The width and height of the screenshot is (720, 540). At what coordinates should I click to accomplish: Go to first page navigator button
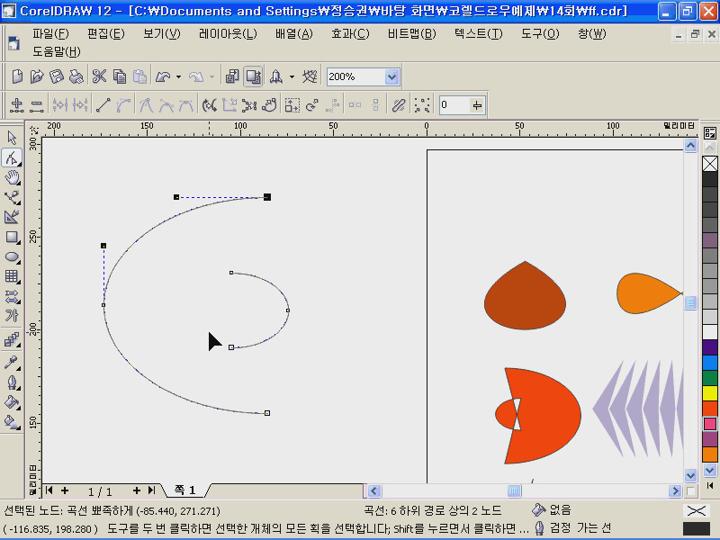(49, 490)
